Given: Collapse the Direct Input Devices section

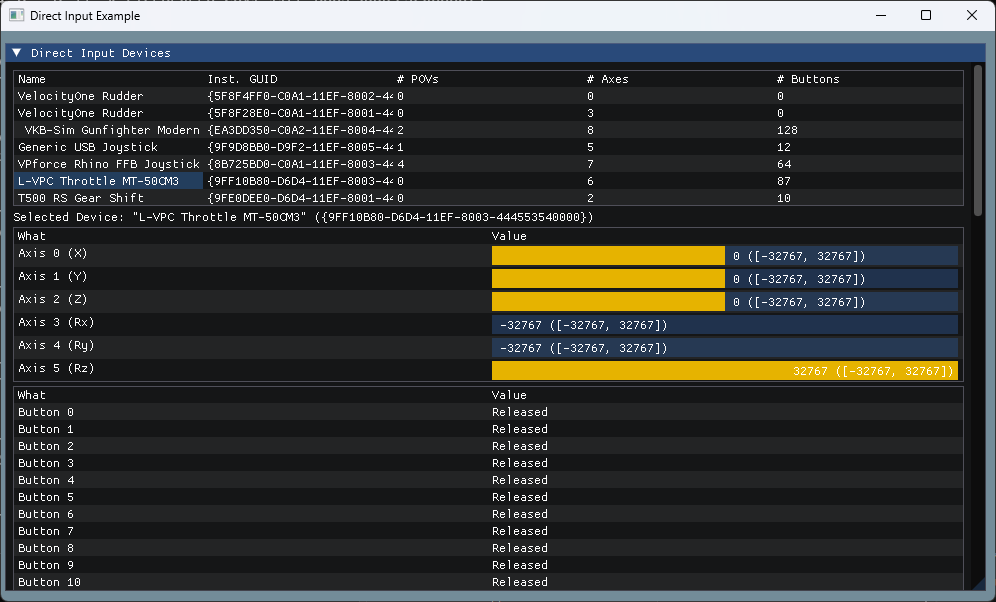Looking at the screenshot, I should pos(16,52).
